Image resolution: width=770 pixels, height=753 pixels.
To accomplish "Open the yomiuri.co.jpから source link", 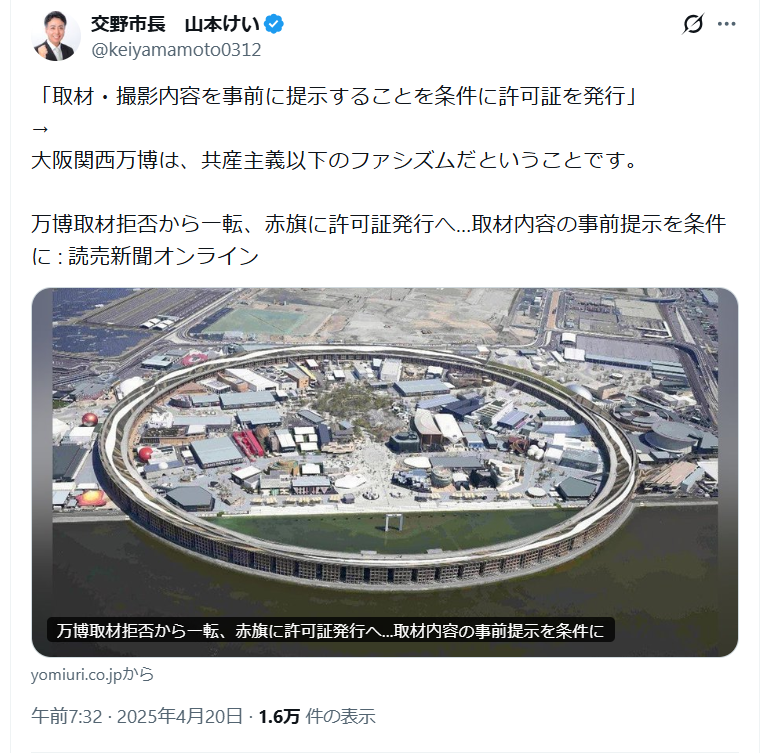I will [x=92, y=675].
